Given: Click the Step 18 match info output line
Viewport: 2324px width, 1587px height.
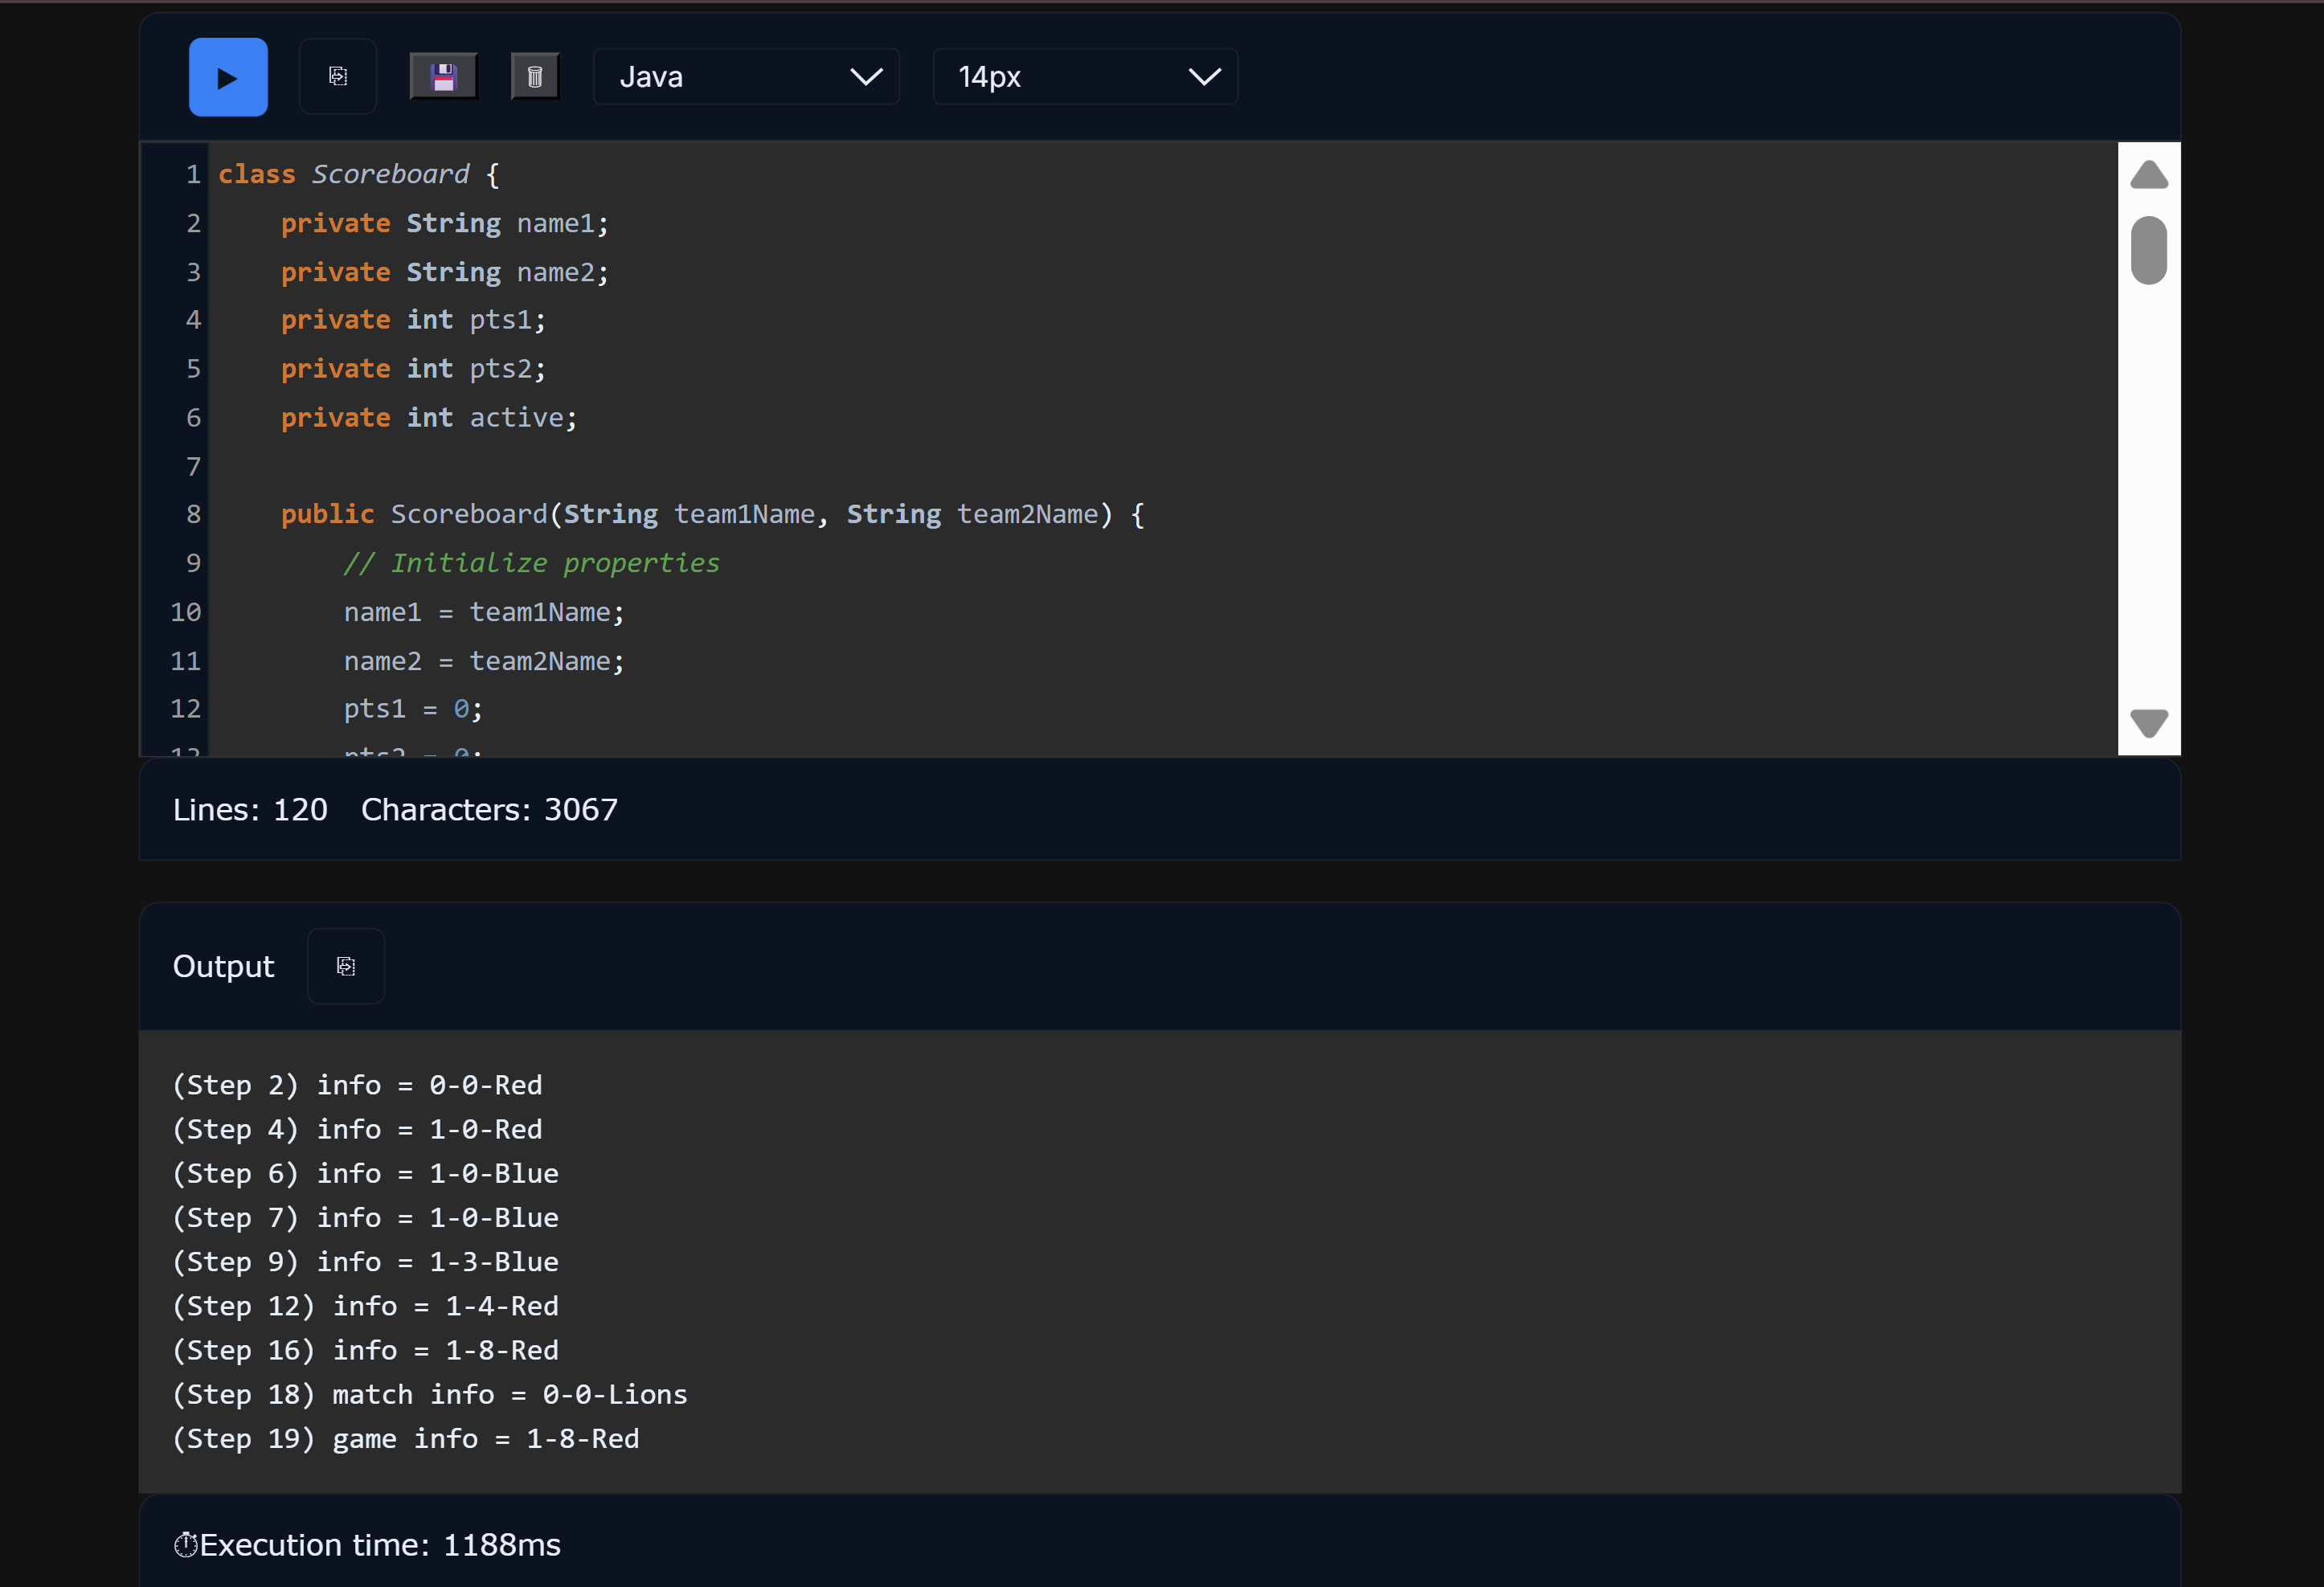Looking at the screenshot, I should 430,1394.
